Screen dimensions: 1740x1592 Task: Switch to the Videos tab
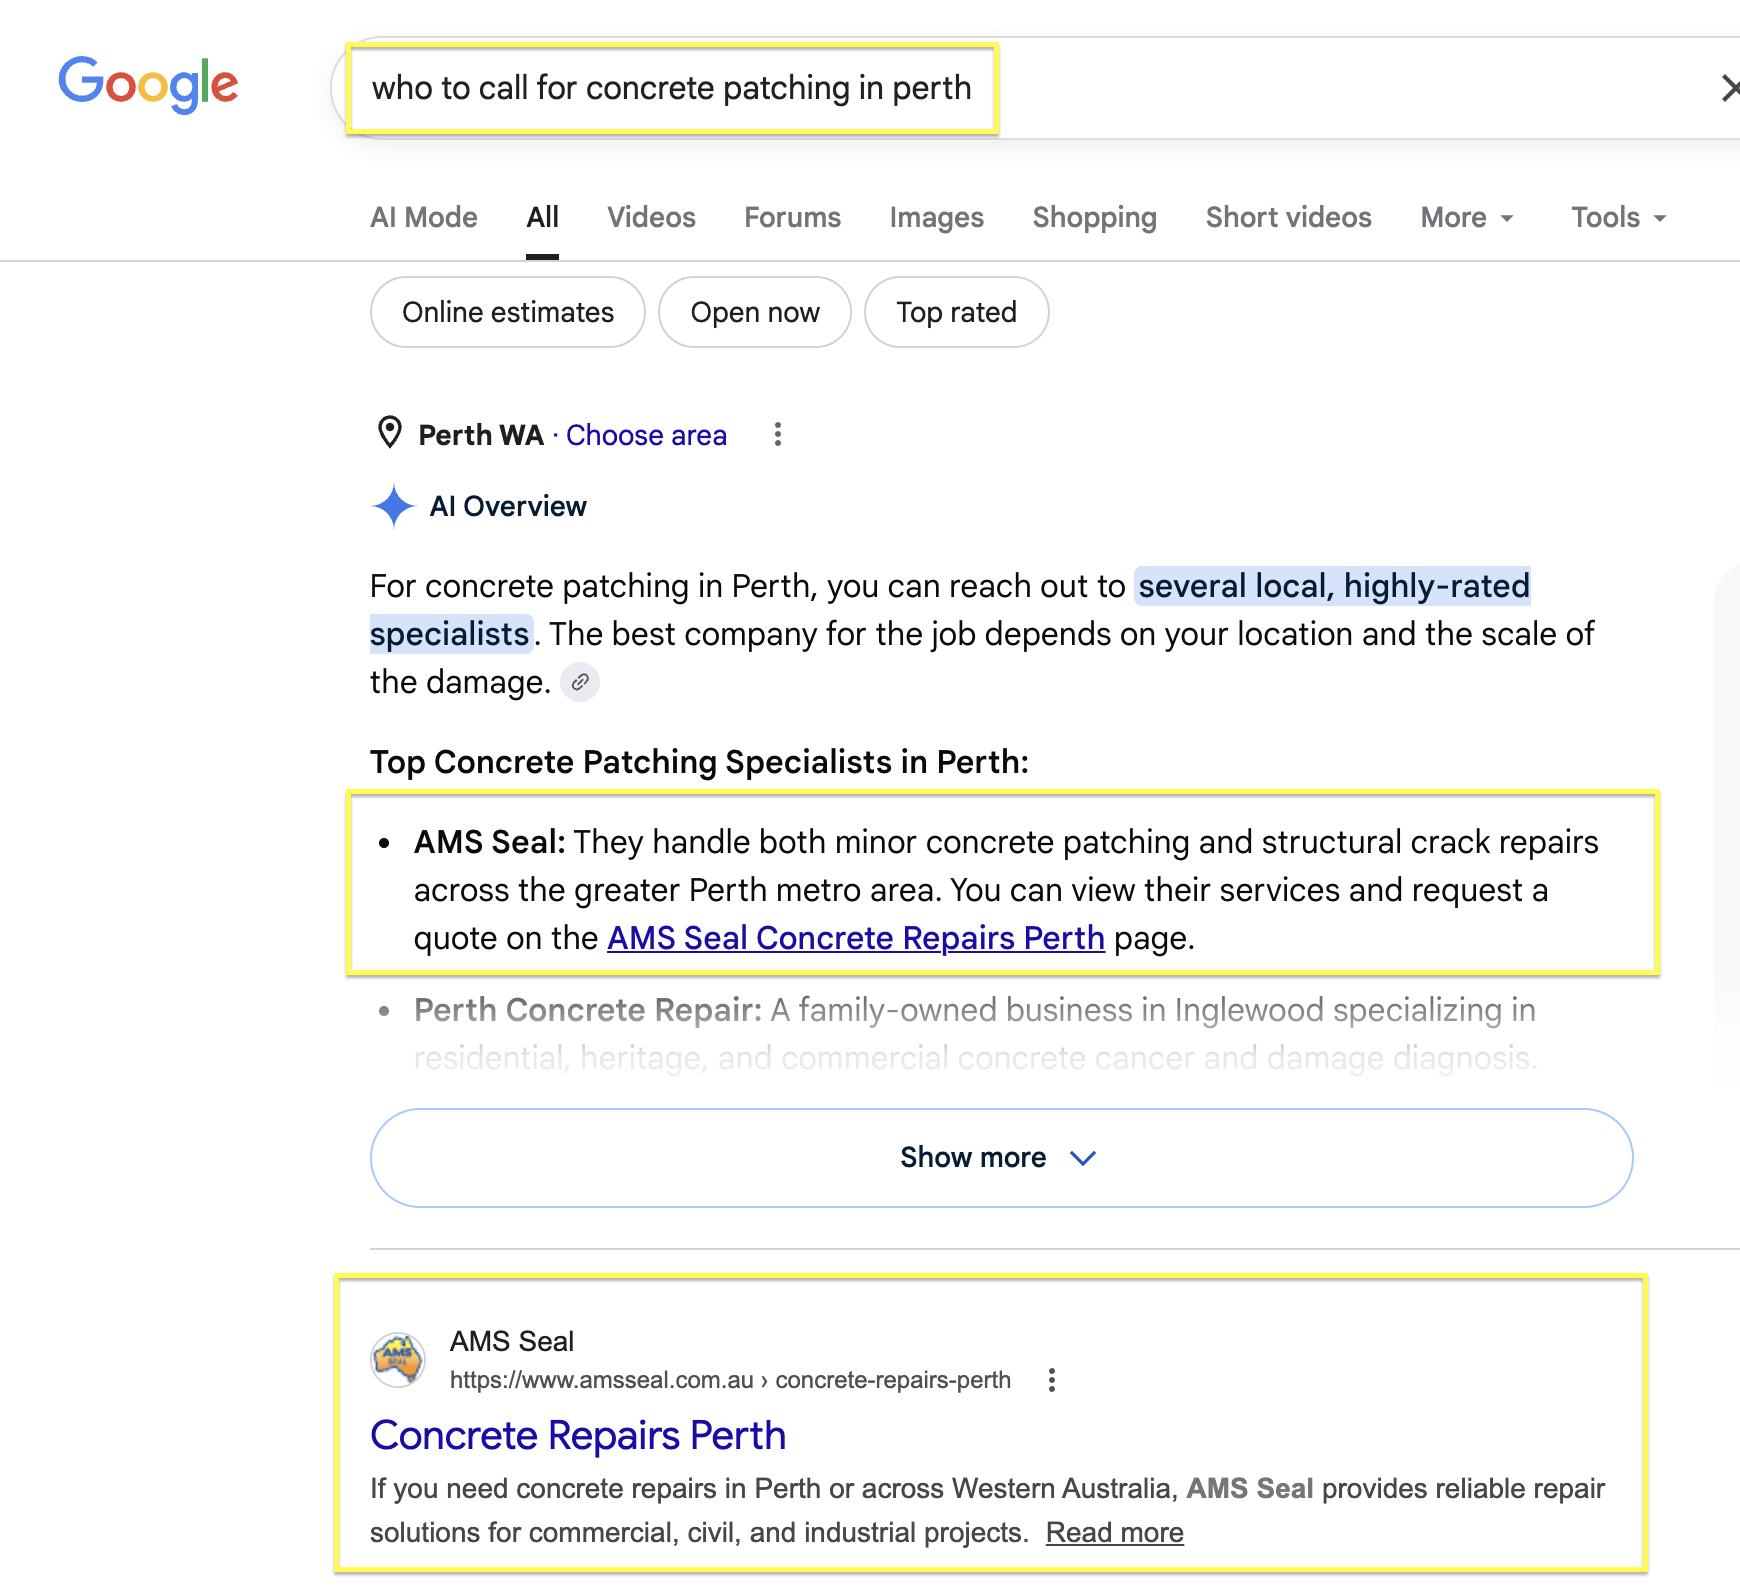point(651,217)
